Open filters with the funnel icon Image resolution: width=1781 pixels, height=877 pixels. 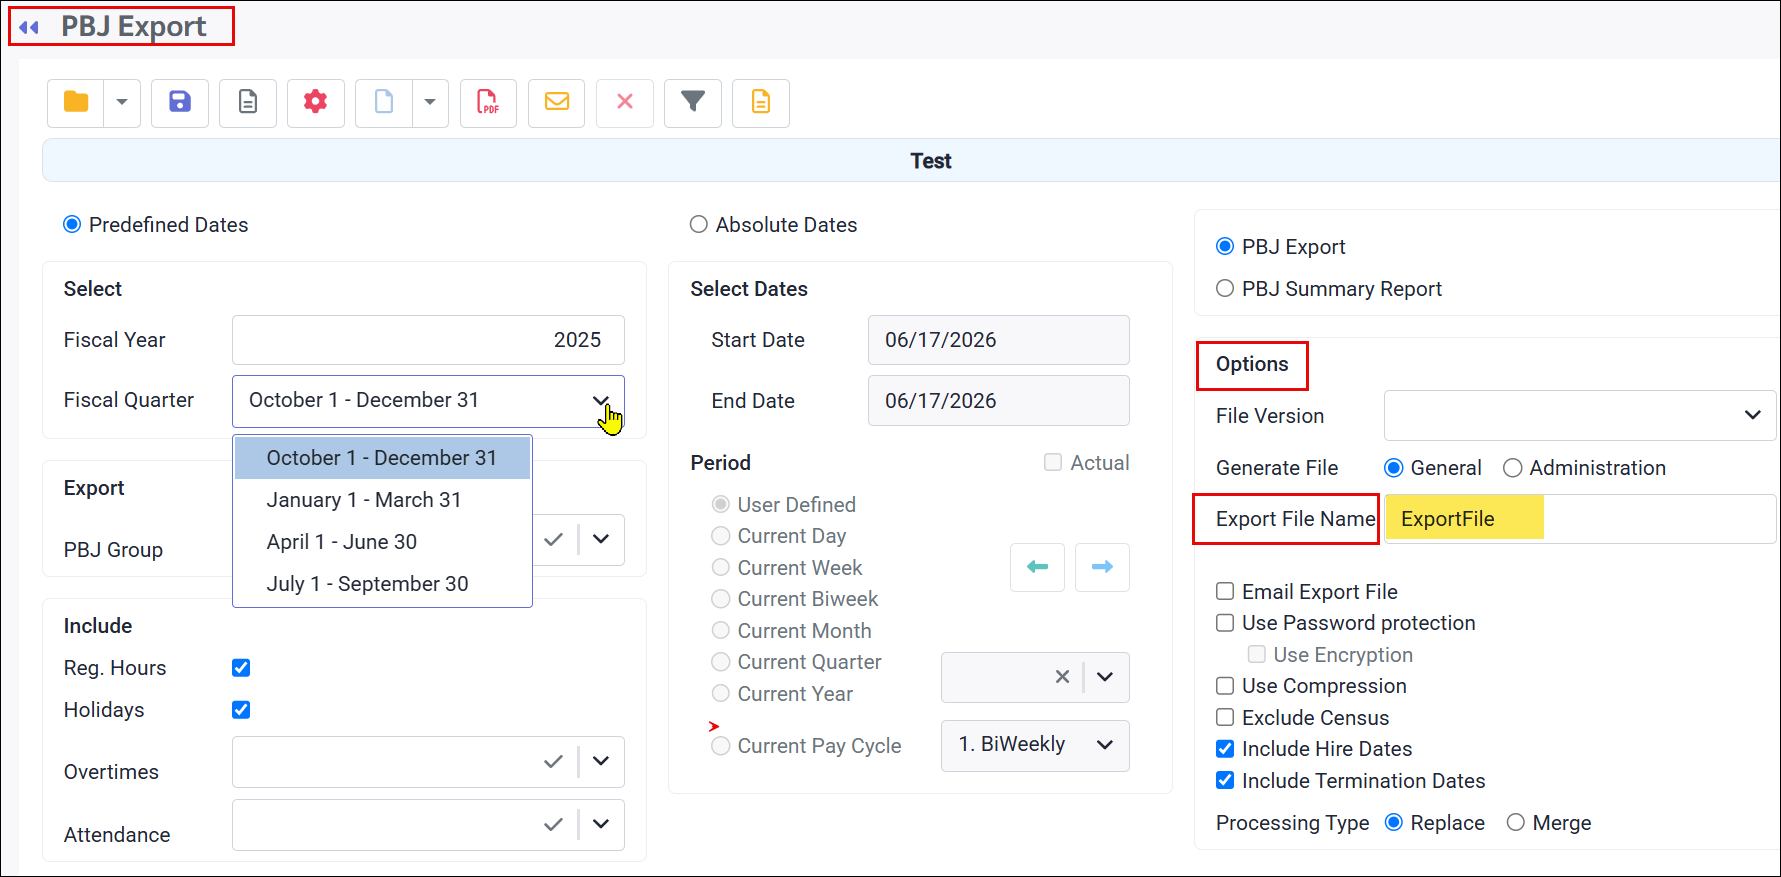[693, 102]
